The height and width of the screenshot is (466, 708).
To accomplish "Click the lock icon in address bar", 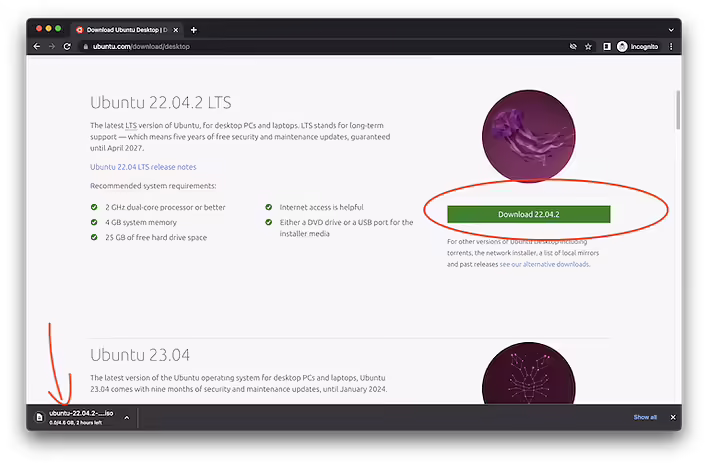I will pyautogui.click(x=85, y=47).
